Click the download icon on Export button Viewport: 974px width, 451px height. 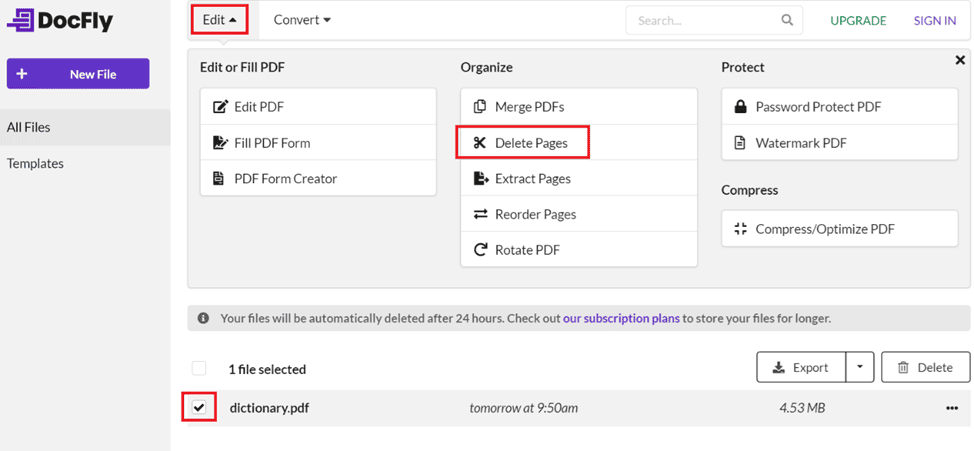pos(779,368)
